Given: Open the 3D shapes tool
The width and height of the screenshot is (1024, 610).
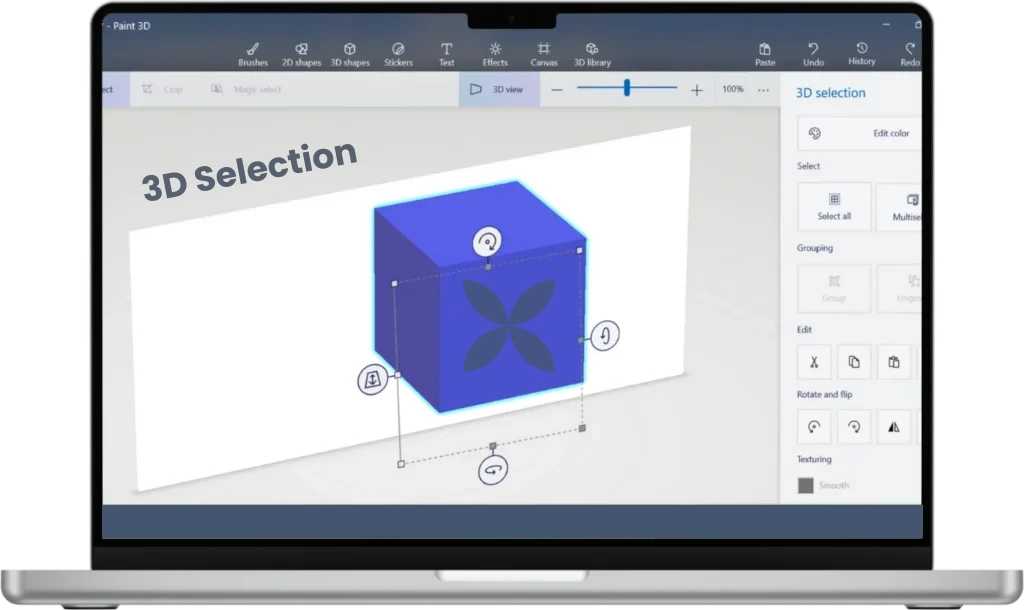Looking at the screenshot, I should (349, 53).
